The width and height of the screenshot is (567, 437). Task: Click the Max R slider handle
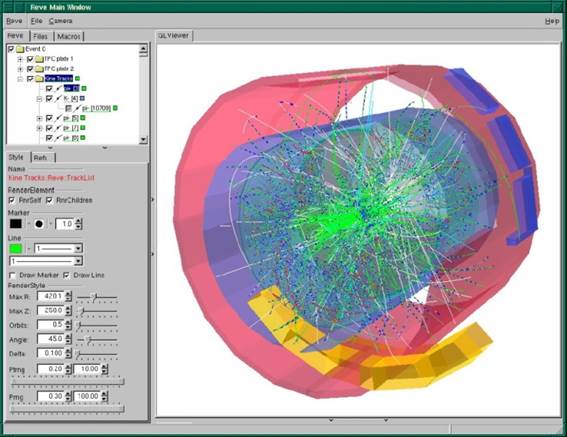[94, 297]
